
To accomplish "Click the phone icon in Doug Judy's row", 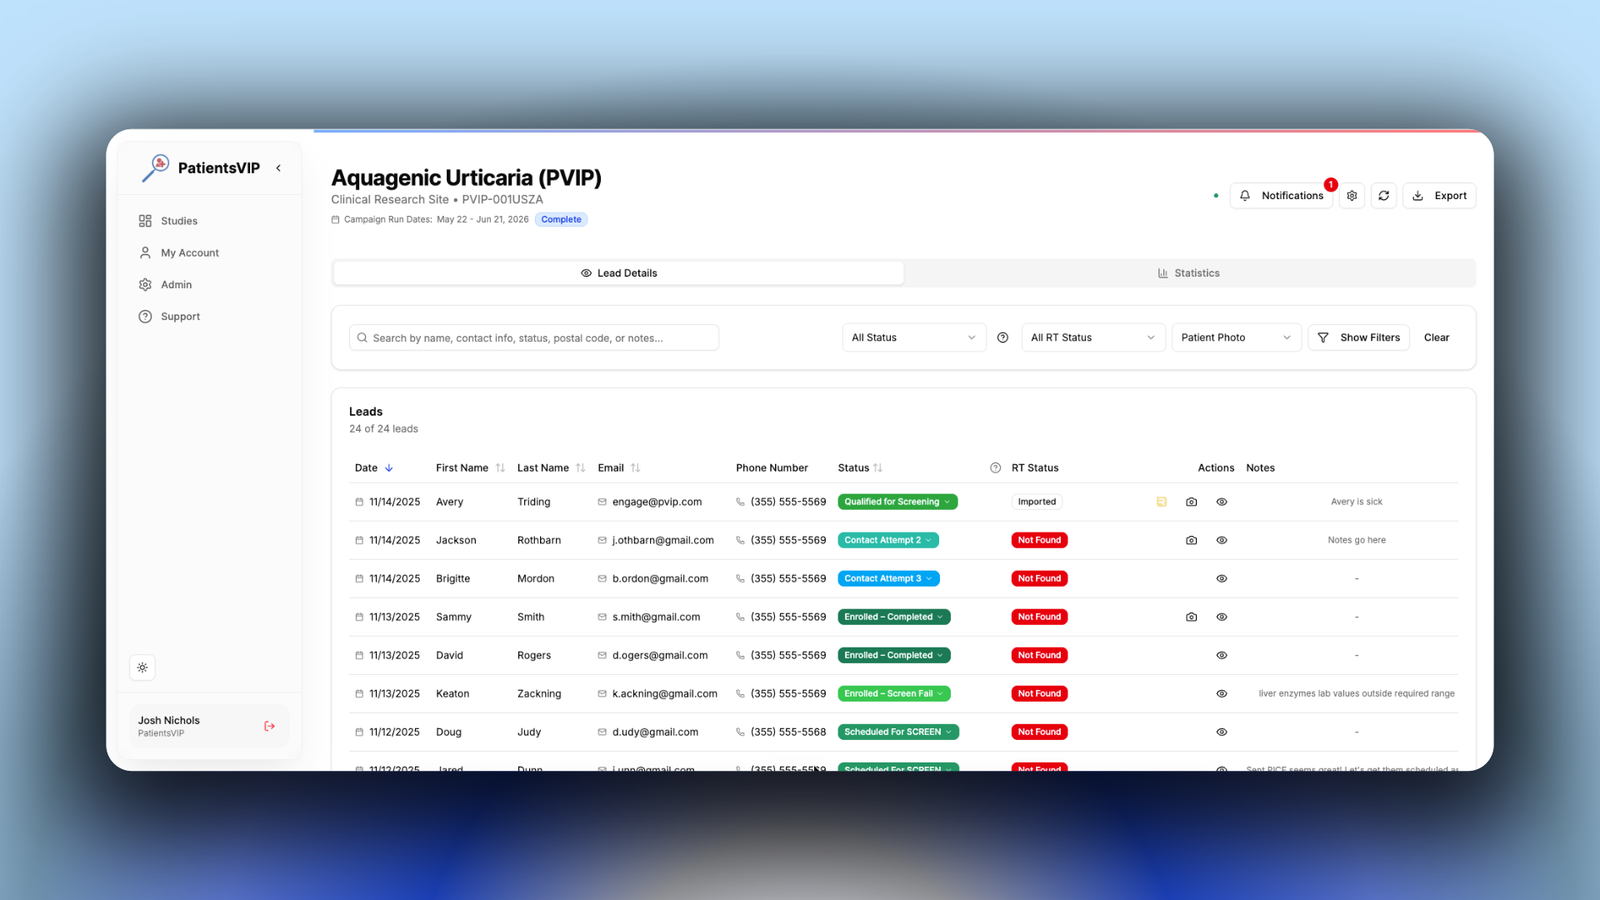I will click(x=740, y=732).
